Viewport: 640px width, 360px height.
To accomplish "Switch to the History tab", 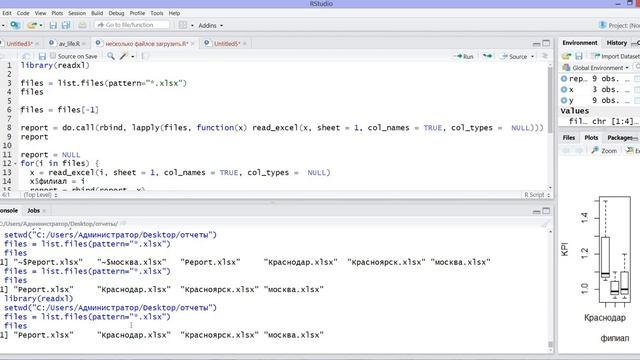I will tap(616, 43).
